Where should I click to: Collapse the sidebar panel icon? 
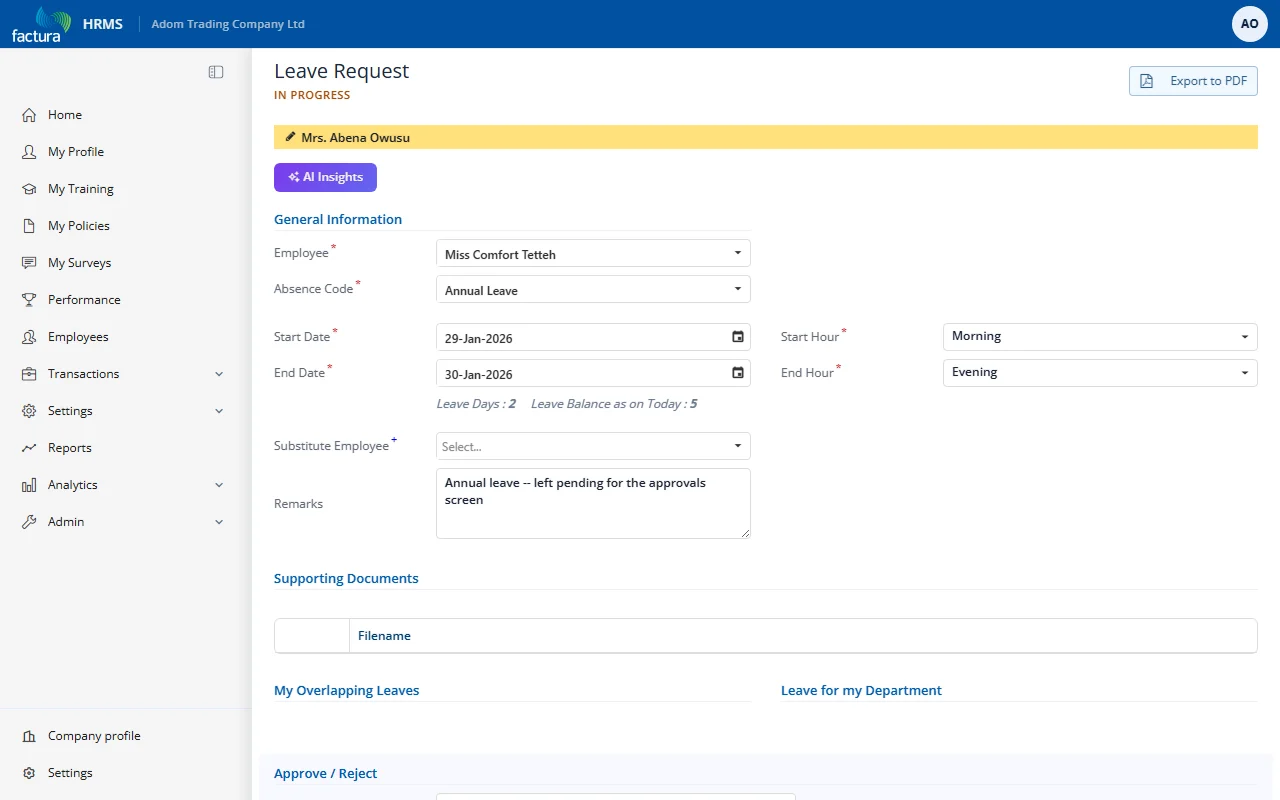pos(216,72)
